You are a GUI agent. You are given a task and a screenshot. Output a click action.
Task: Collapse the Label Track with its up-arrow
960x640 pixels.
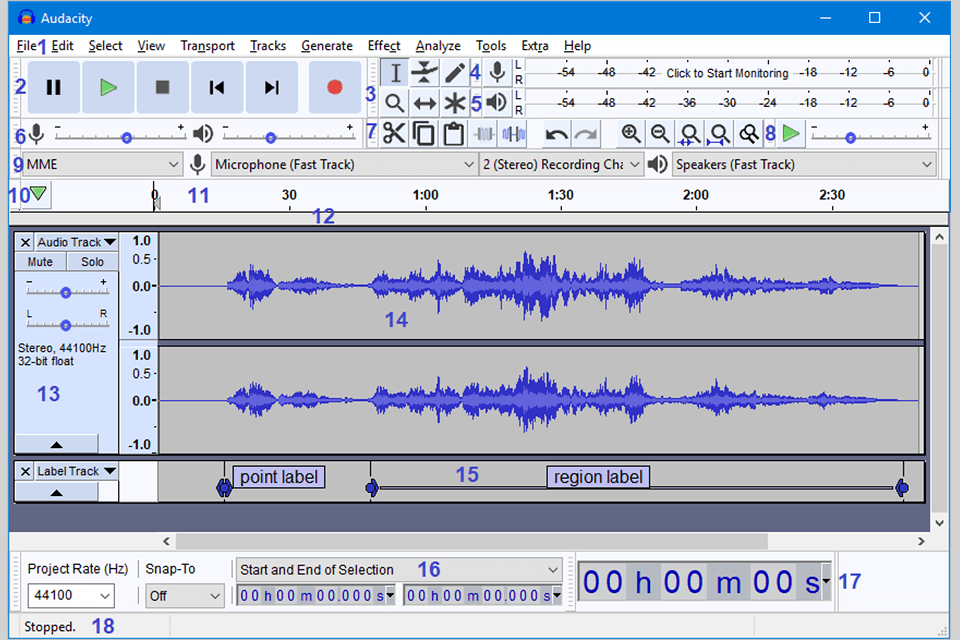[56, 492]
